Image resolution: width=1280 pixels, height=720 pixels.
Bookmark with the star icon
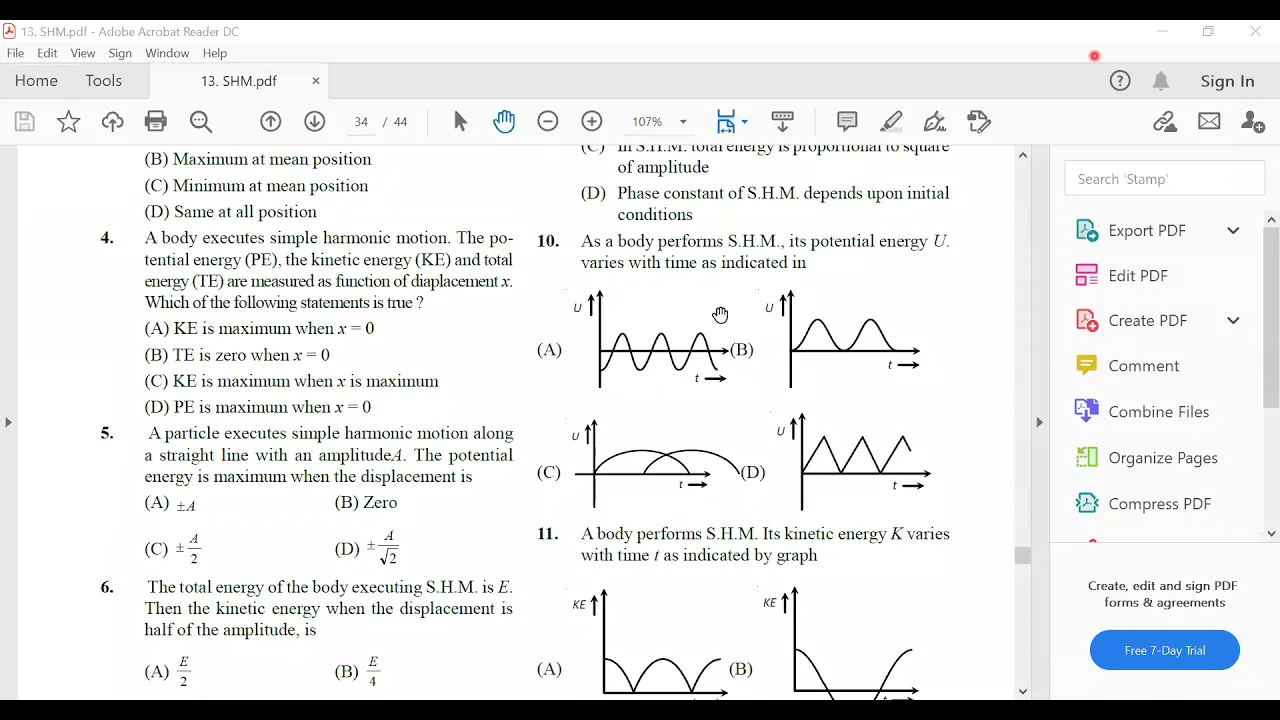(69, 122)
